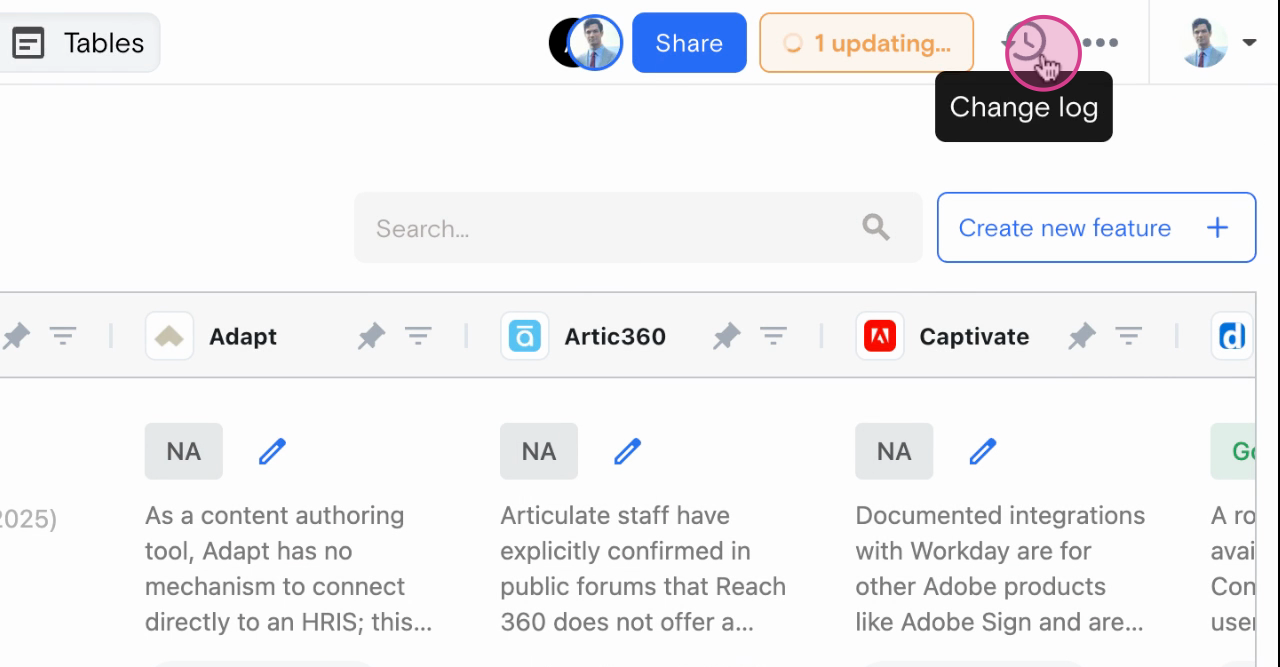Viewport: 1280px width, 667px height.
Task: Click the 1 updating status indicator
Action: [x=866, y=43]
